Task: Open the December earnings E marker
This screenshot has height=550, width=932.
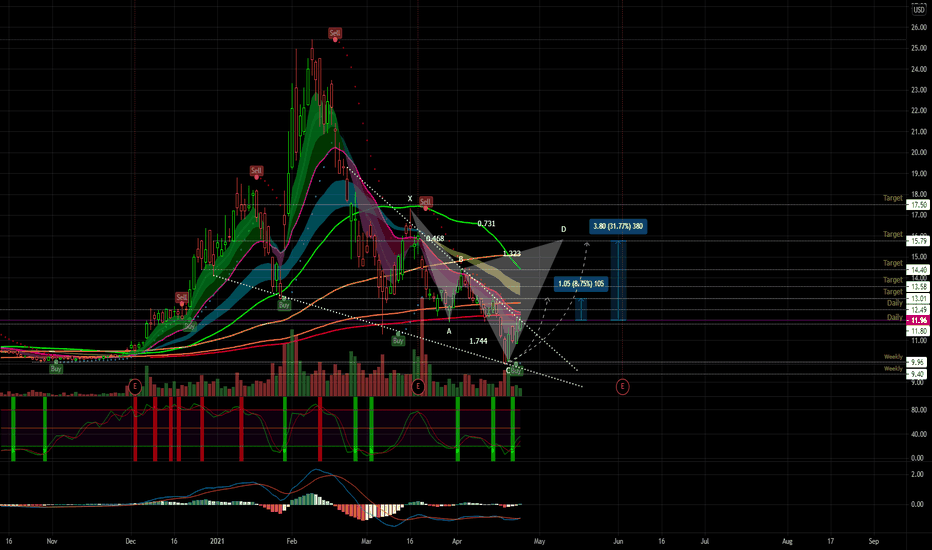Action: click(135, 386)
